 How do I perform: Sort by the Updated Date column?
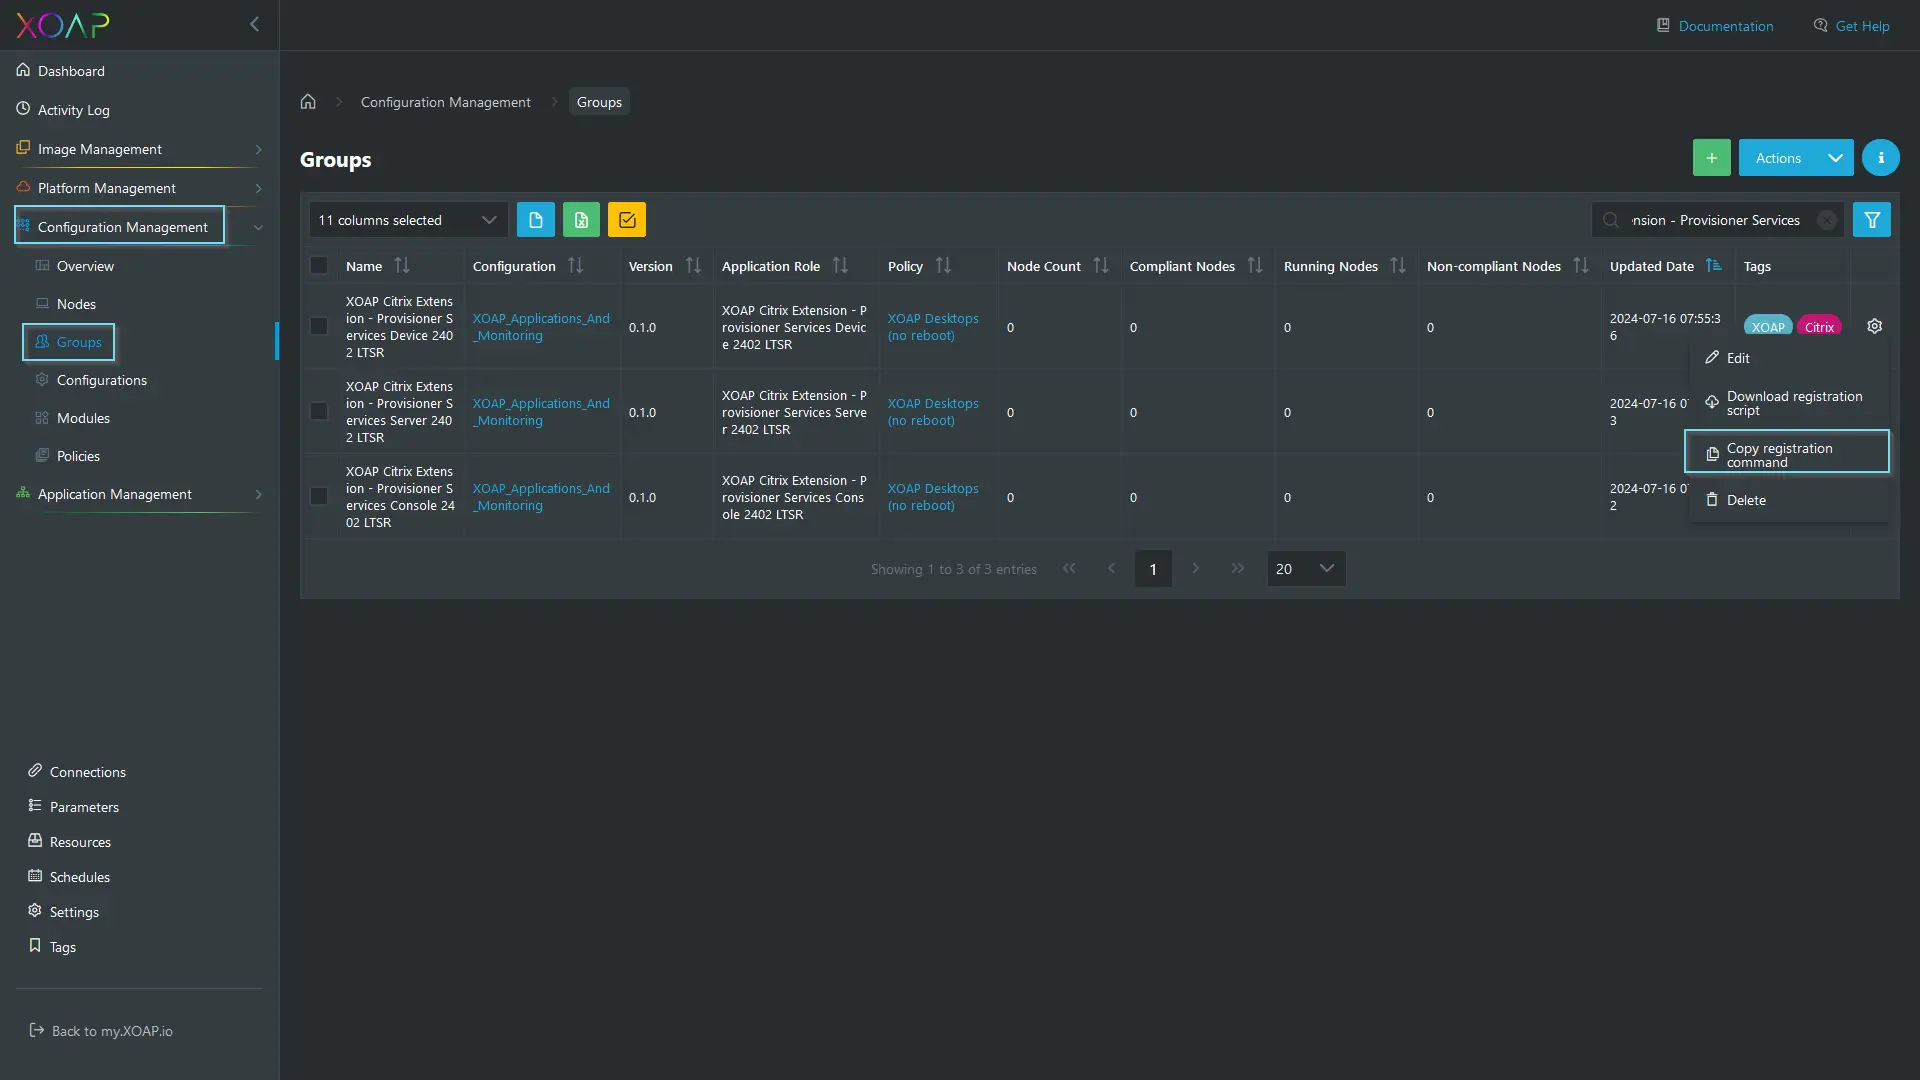1714,266
